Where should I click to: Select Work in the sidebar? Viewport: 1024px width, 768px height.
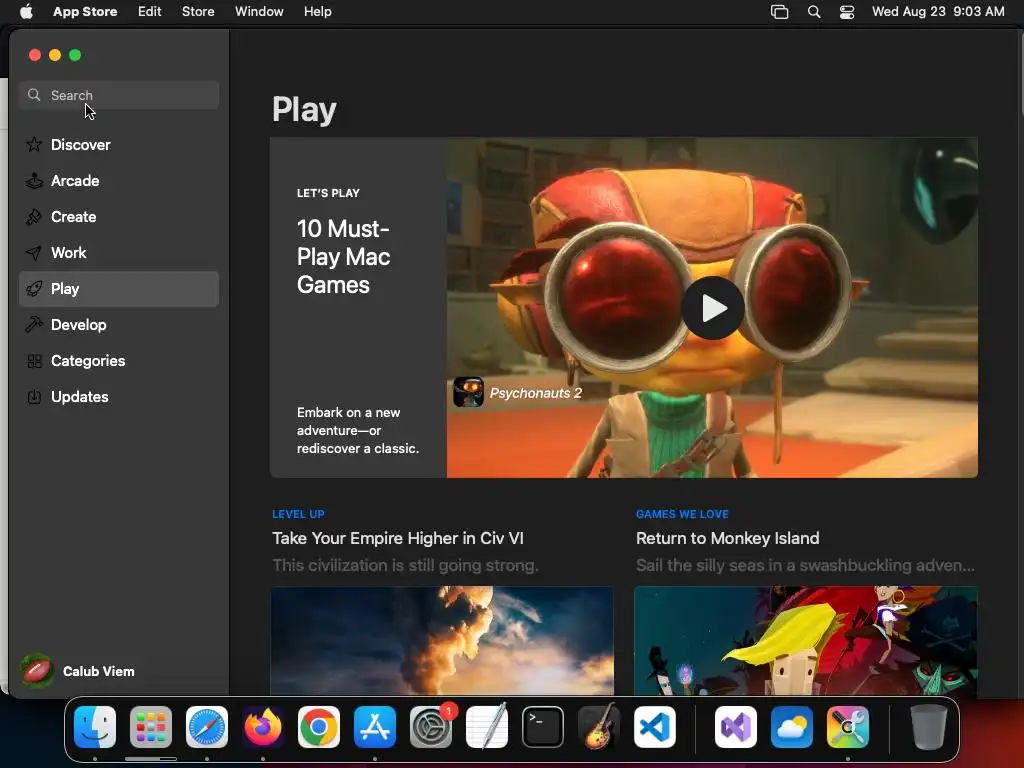point(119,252)
